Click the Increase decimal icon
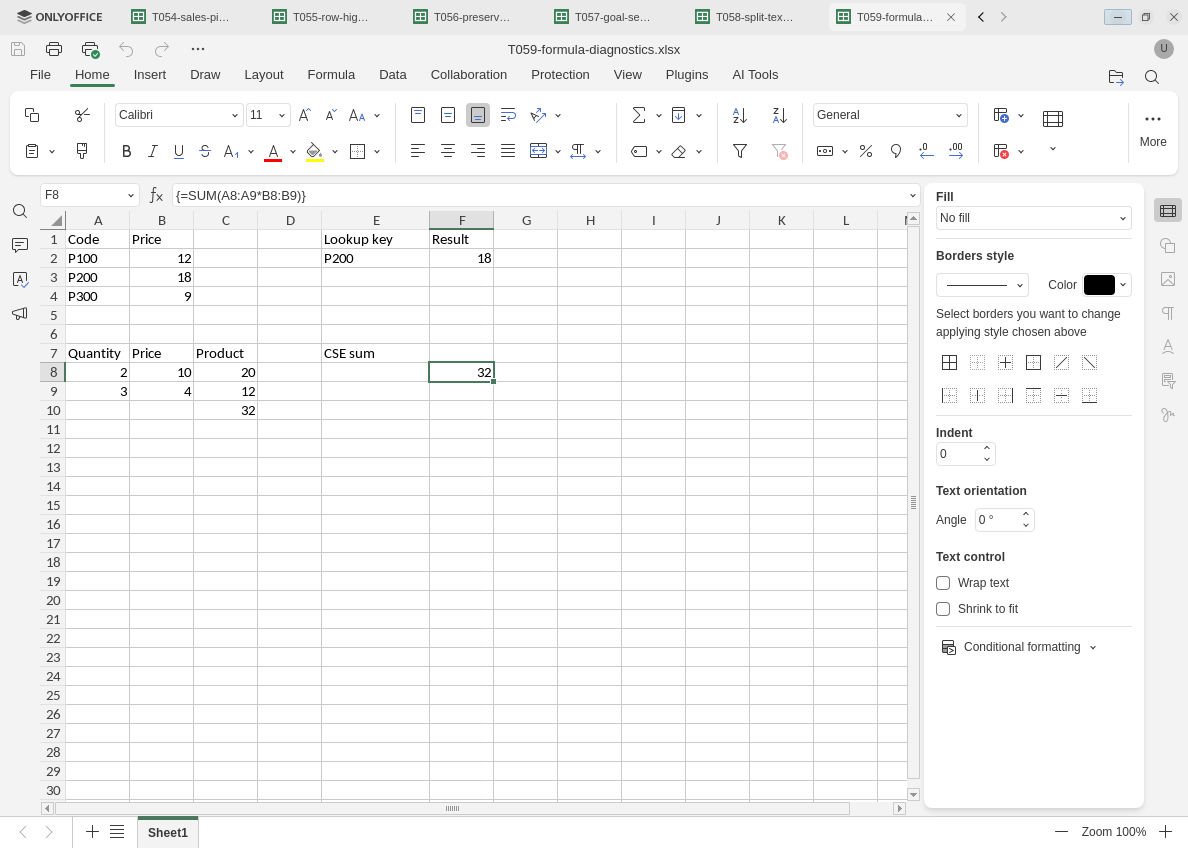 [x=956, y=152]
